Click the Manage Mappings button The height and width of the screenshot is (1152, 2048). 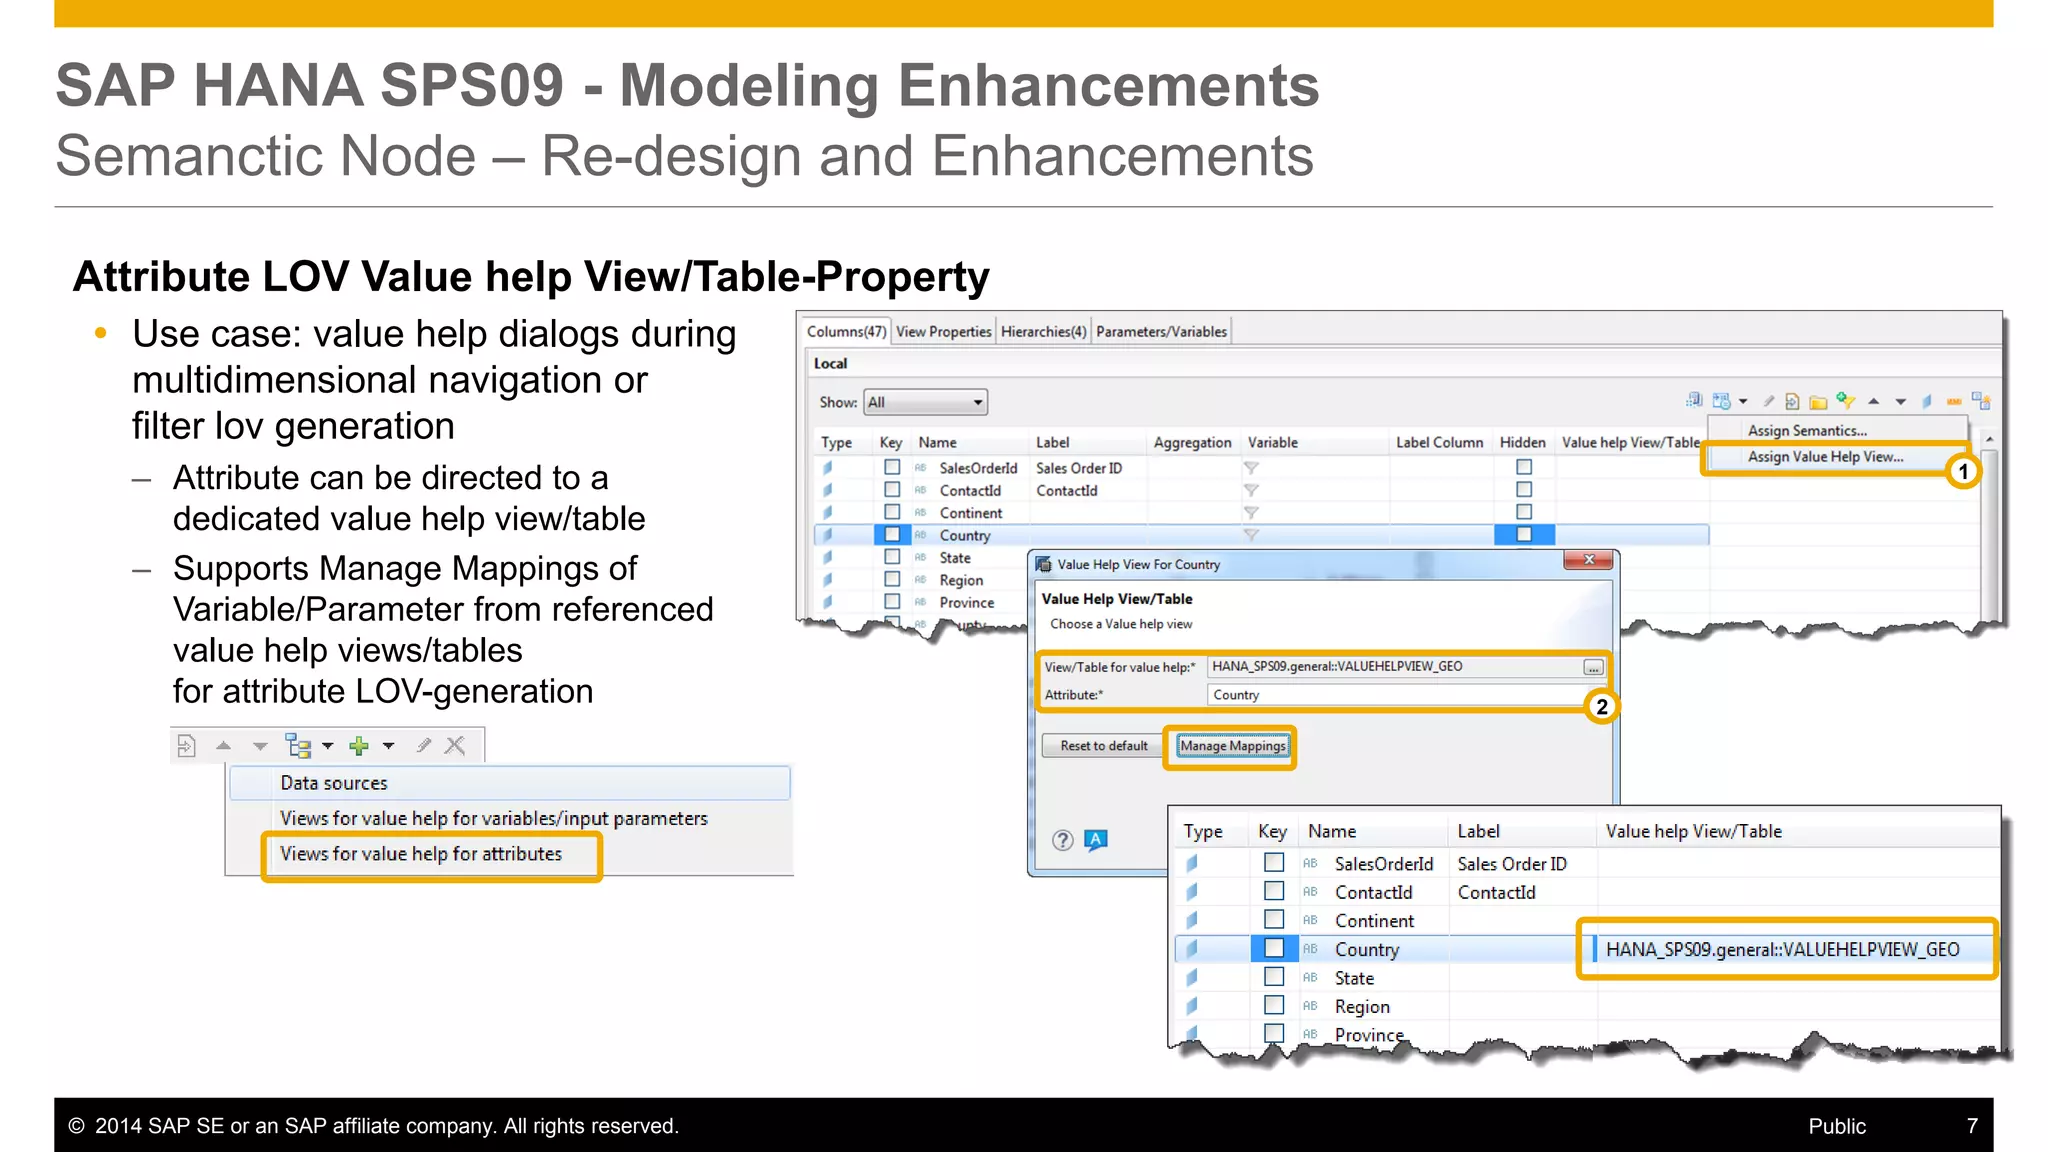coord(1233,746)
